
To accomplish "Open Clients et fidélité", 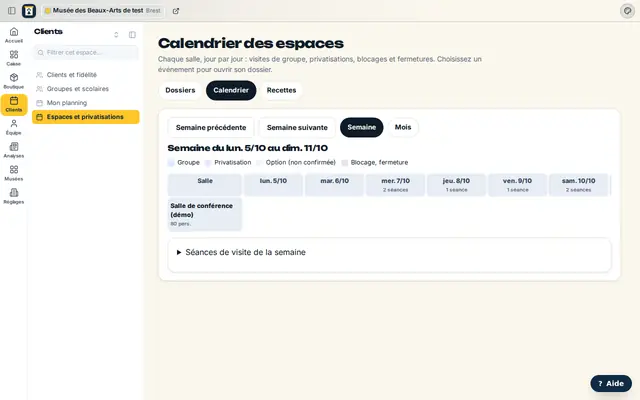I will pyautogui.click(x=86, y=75).
